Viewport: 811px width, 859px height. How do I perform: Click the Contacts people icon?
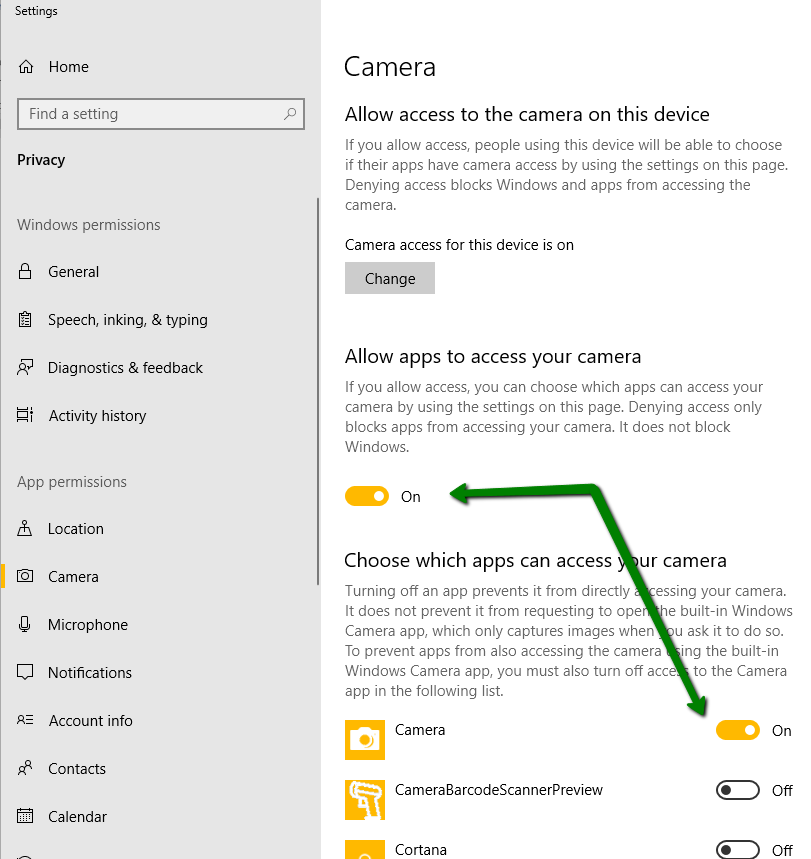pyautogui.click(x=25, y=768)
